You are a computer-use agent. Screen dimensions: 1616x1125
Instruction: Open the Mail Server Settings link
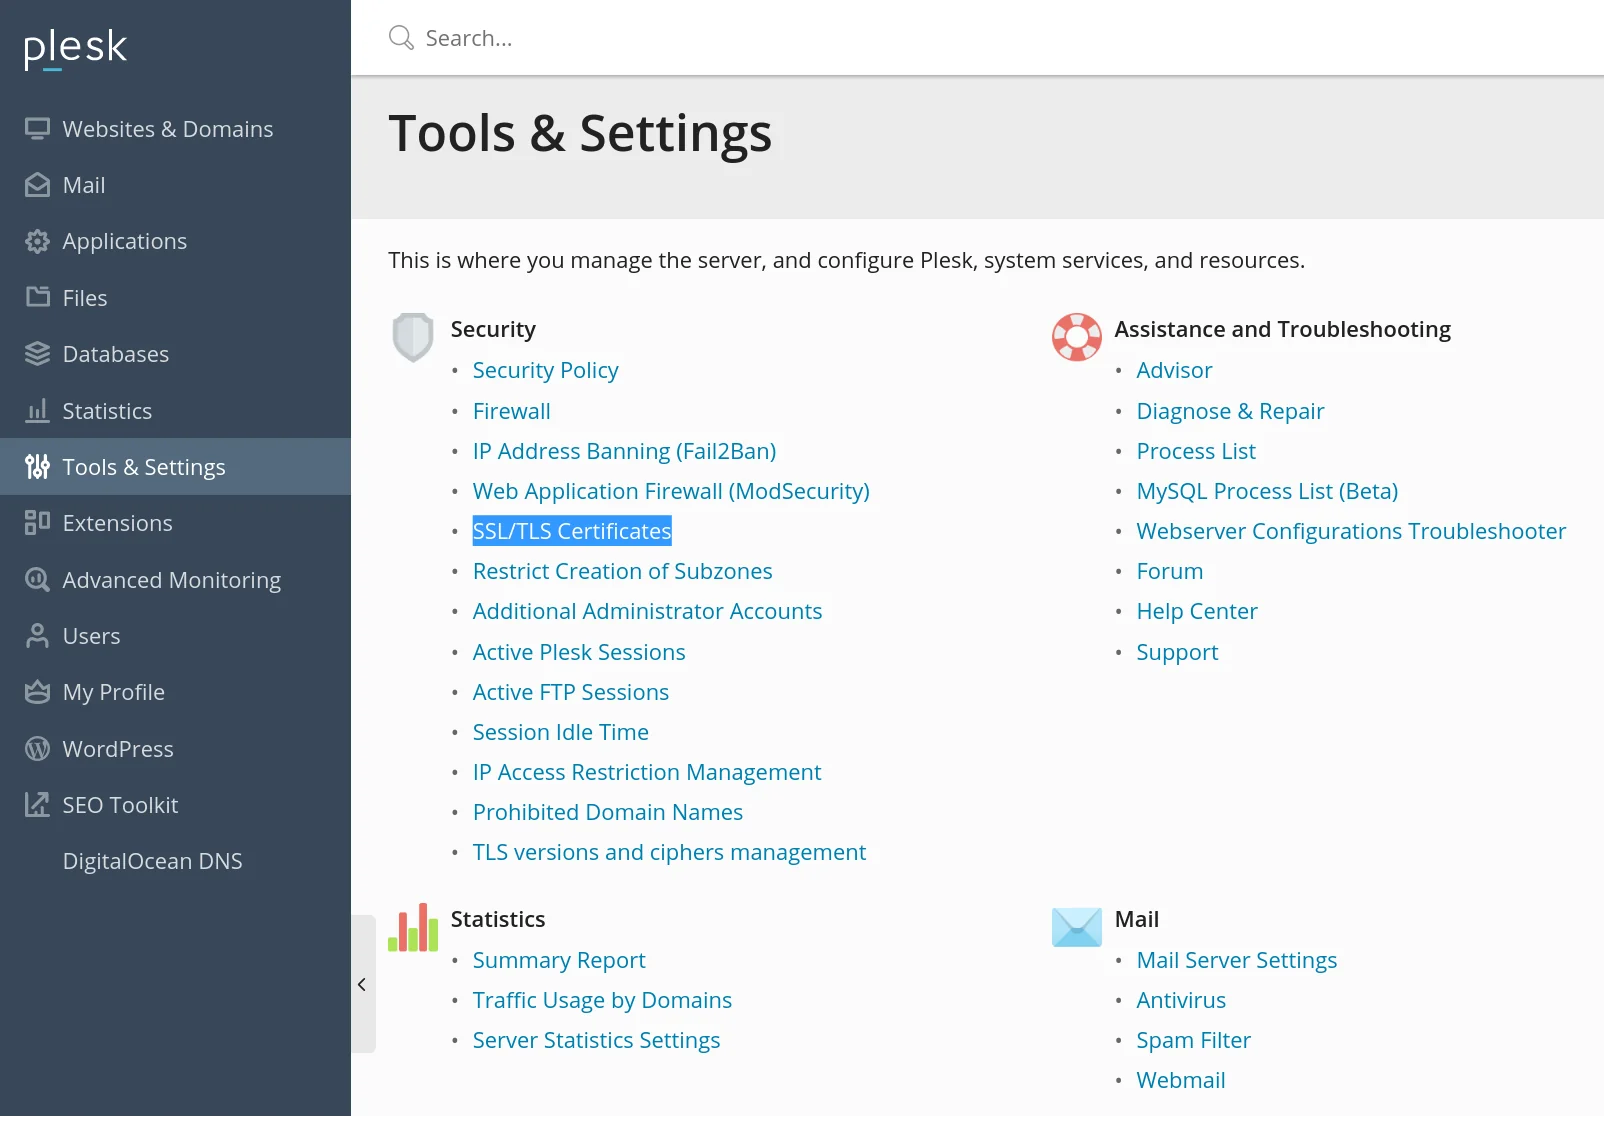[x=1236, y=960]
